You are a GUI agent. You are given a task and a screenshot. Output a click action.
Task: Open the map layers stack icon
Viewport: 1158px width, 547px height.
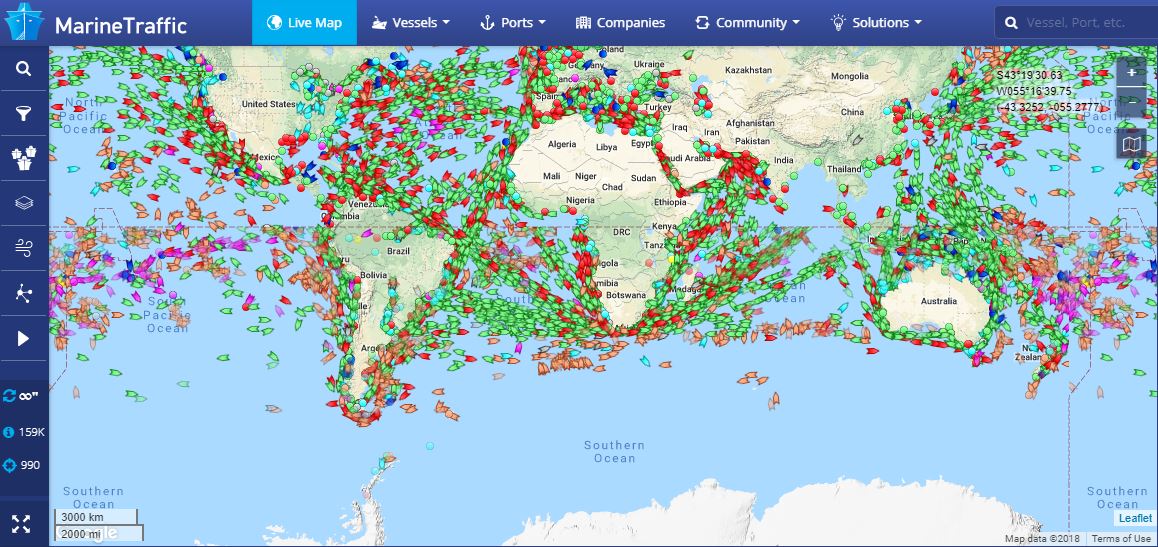point(23,203)
